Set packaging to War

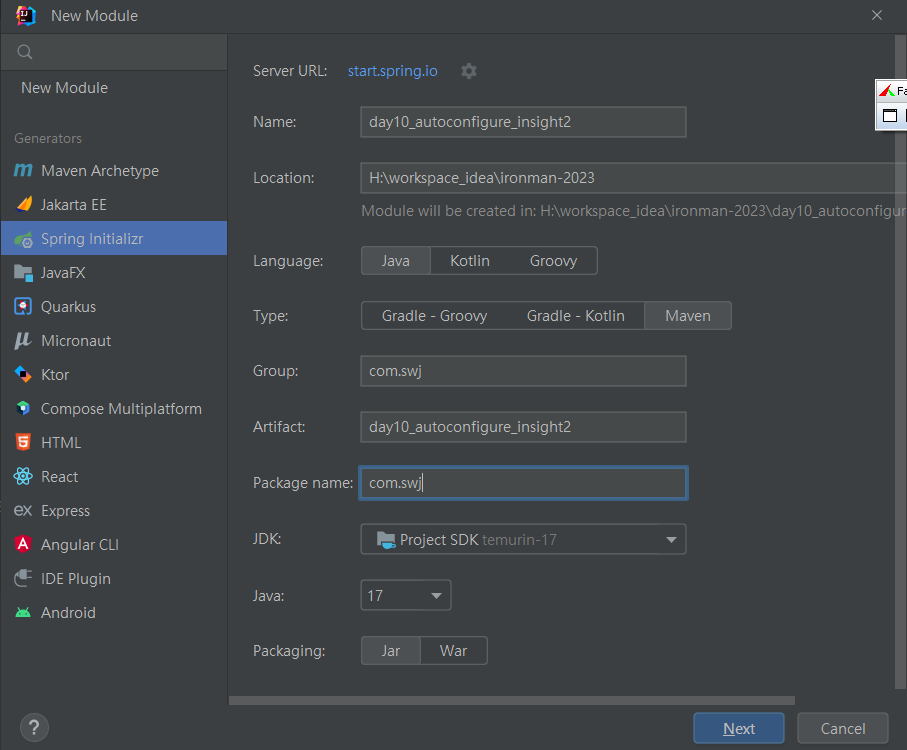coord(454,651)
